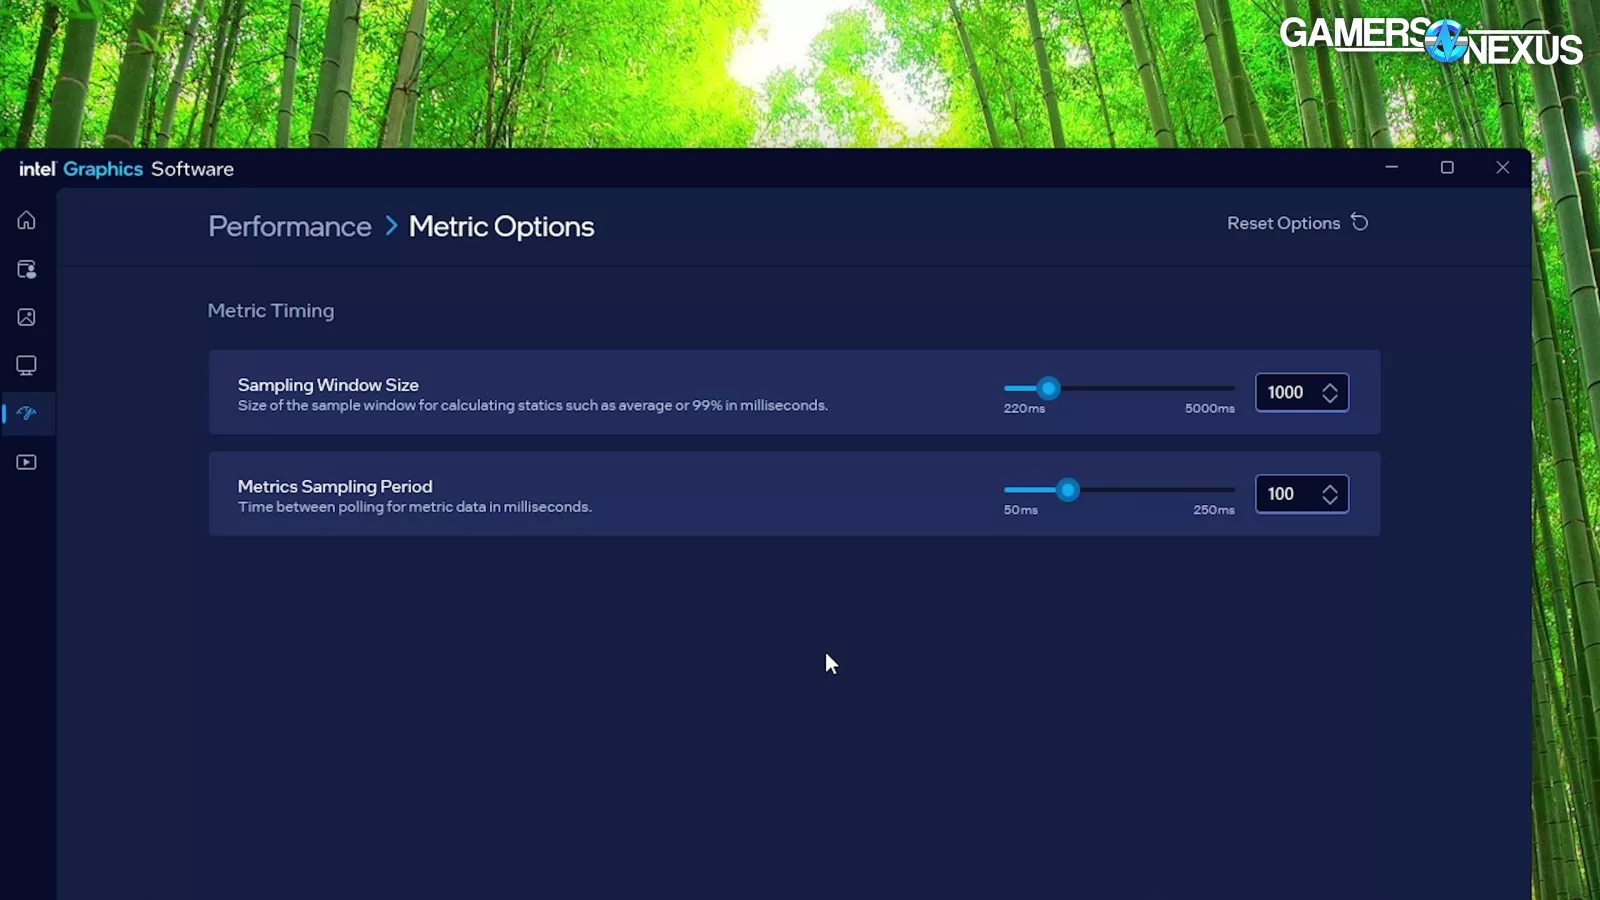Select the Performance gauge icon
Image resolution: width=1600 pixels, height=900 pixels.
tap(26, 413)
